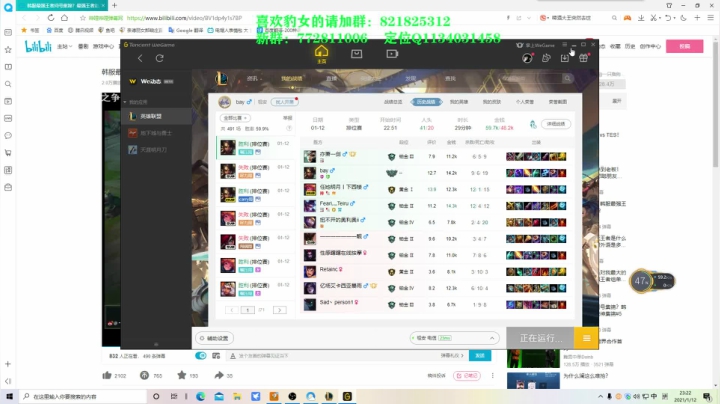Select 地下城与勇士 in WeGame sidebar

156,133
